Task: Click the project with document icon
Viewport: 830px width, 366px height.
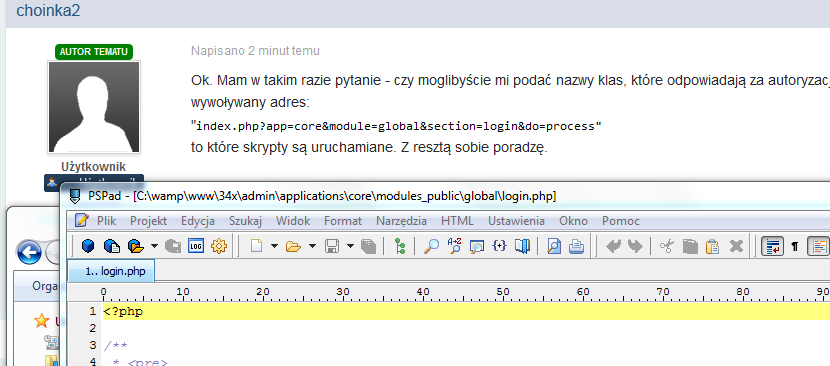Action: (112, 246)
